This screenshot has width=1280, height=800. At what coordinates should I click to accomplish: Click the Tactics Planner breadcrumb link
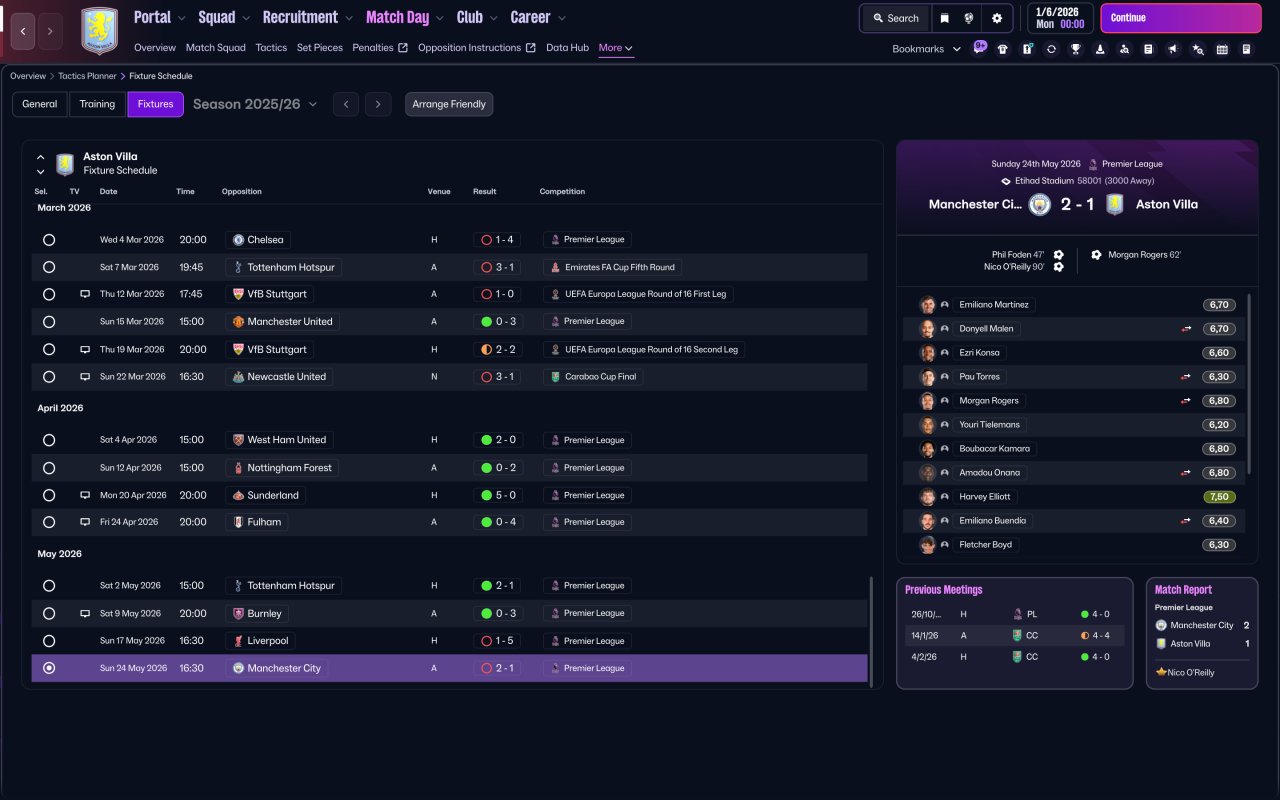pyautogui.click(x=88, y=76)
